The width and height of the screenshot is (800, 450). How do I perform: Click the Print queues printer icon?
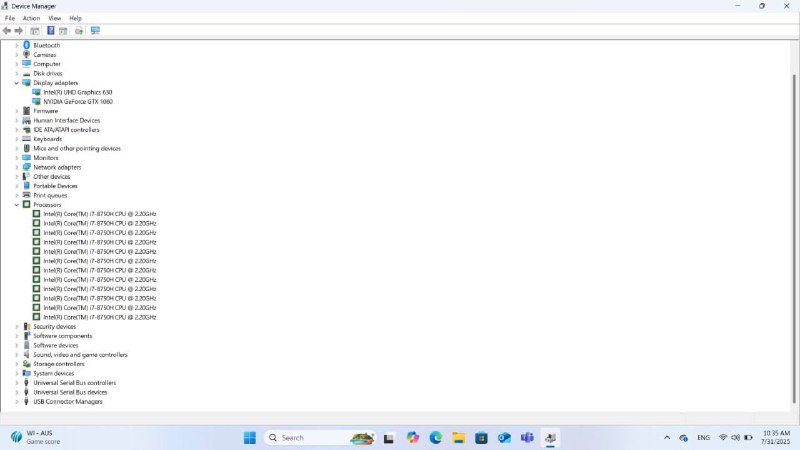point(27,195)
